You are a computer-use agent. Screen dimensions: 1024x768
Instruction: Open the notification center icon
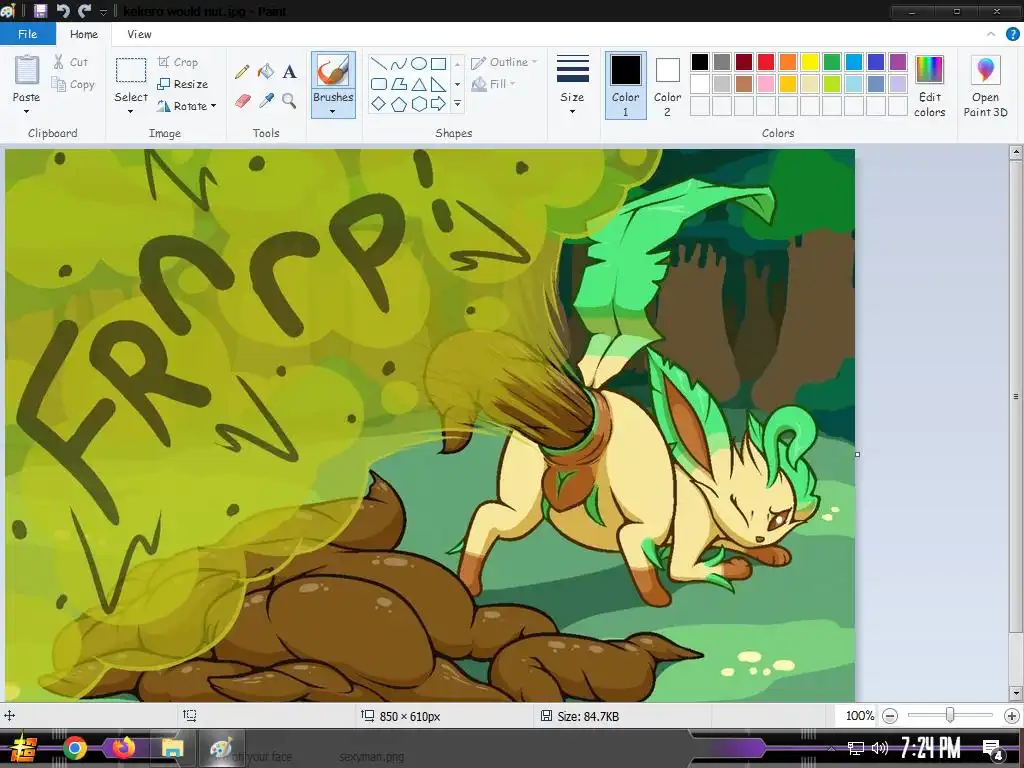tap(993, 750)
